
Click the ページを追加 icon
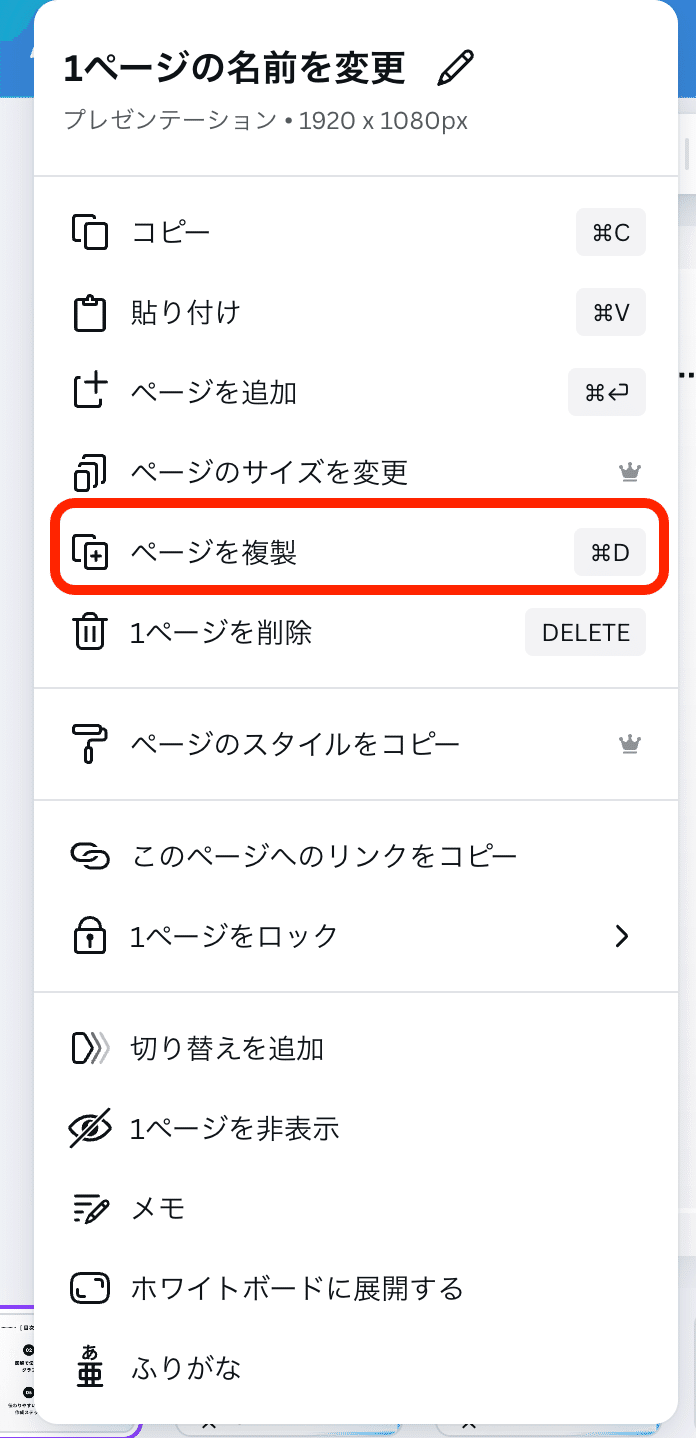90,392
